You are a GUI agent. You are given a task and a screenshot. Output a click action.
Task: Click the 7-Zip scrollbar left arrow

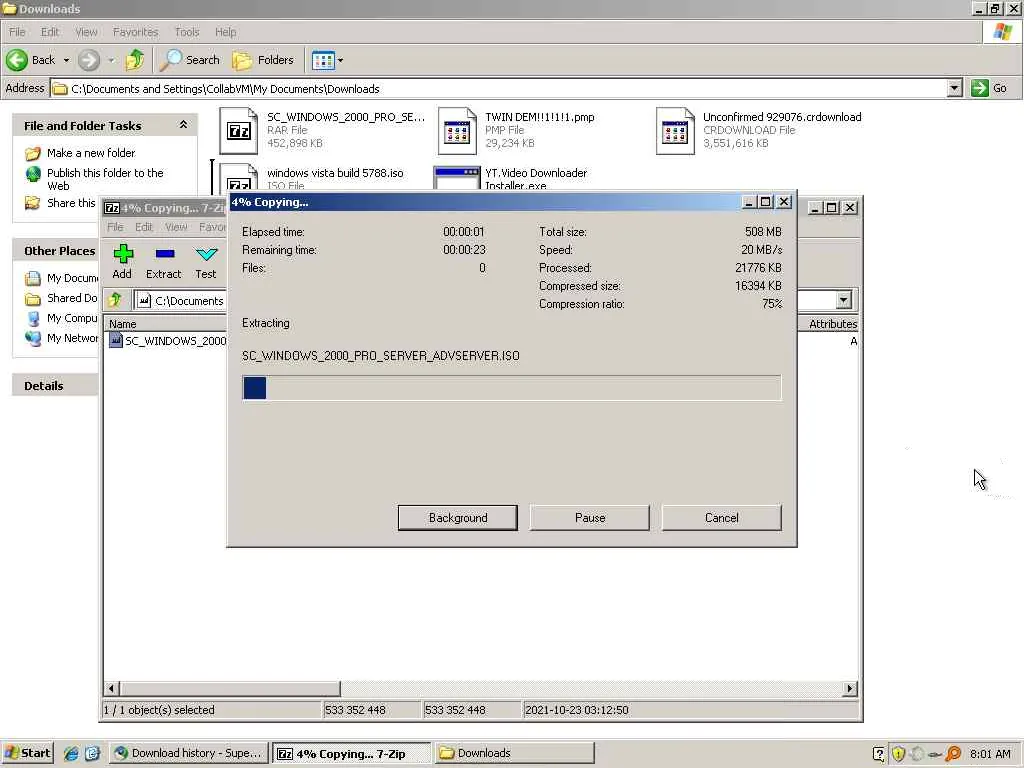click(x=111, y=688)
